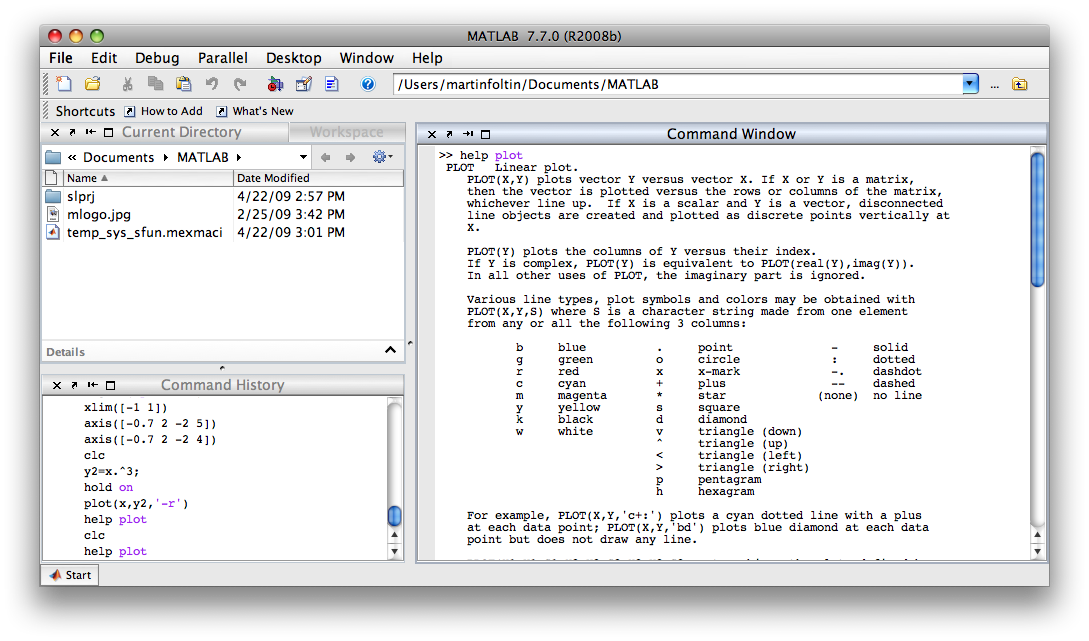Select the Current Directory tab
1089x641 pixels.
pyautogui.click(x=182, y=132)
